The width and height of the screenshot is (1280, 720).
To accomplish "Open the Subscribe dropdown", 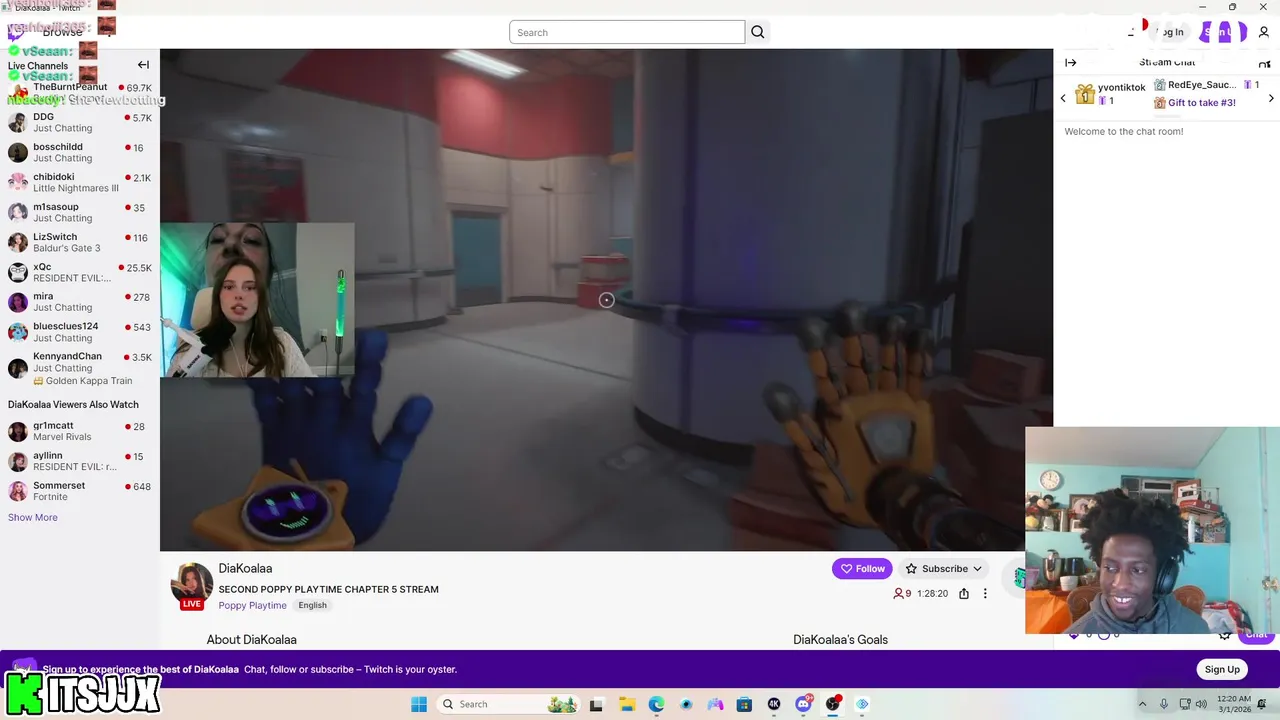I will [x=944, y=569].
